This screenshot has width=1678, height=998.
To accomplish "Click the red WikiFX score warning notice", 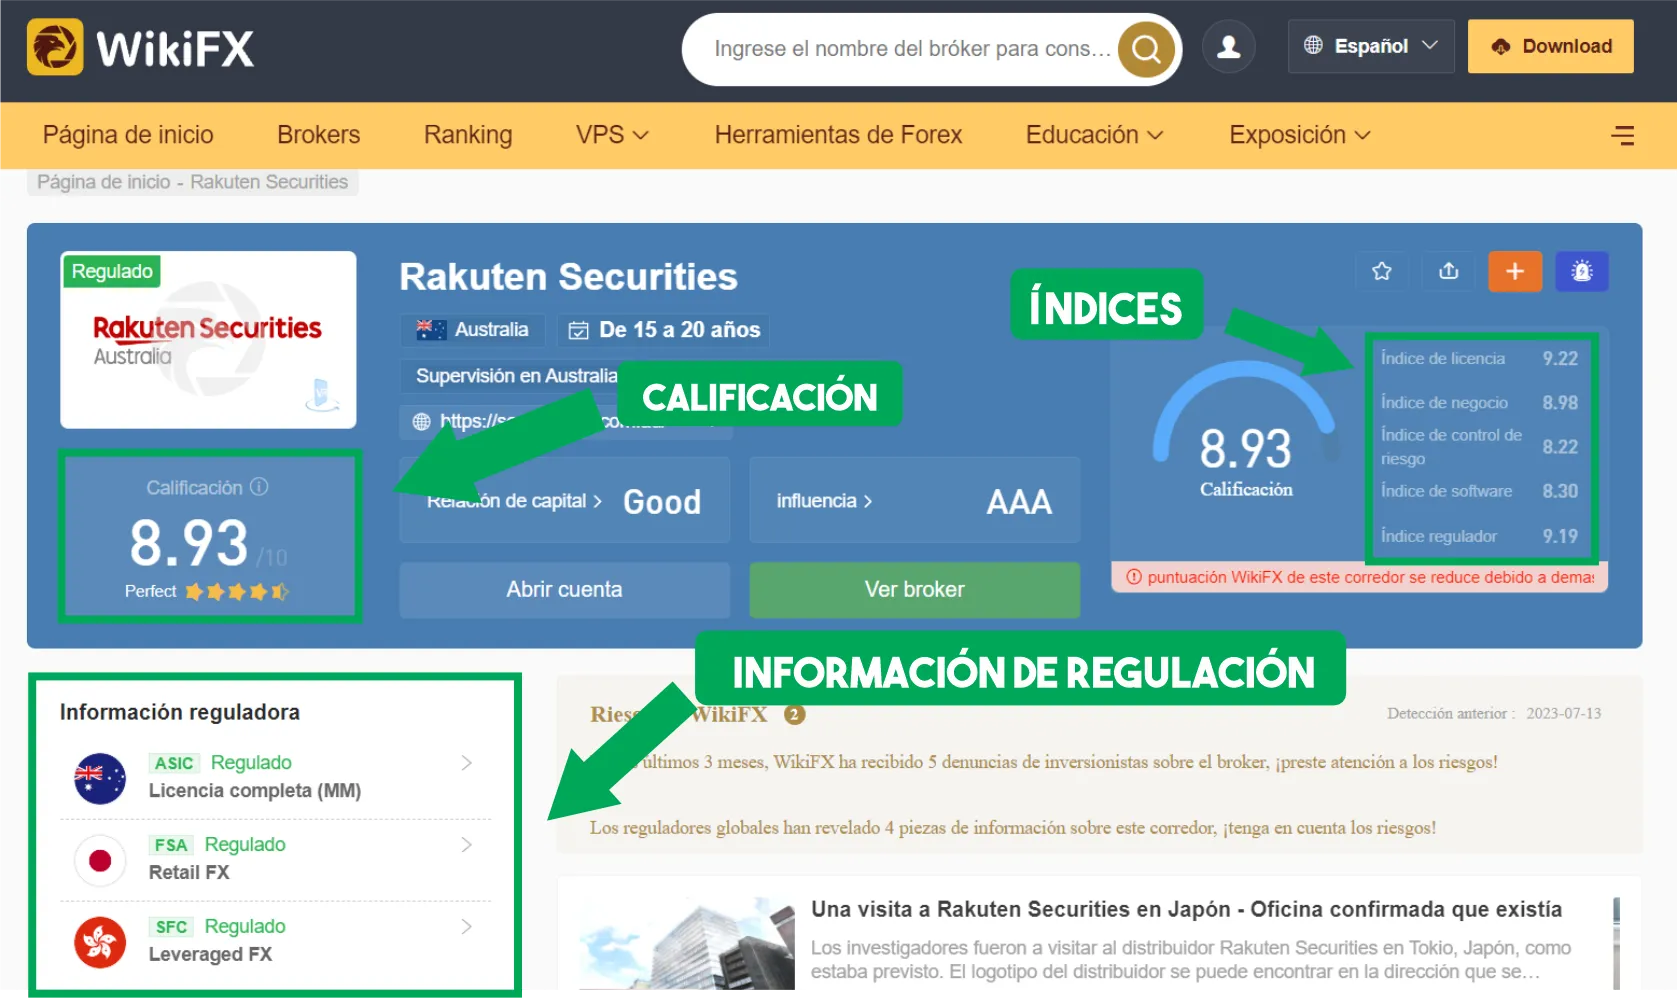I will 1359,577.
